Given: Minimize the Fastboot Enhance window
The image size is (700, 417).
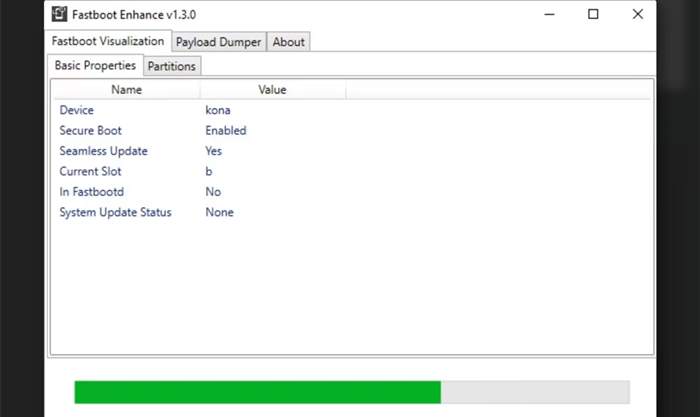Looking at the screenshot, I should pyautogui.click(x=549, y=14).
